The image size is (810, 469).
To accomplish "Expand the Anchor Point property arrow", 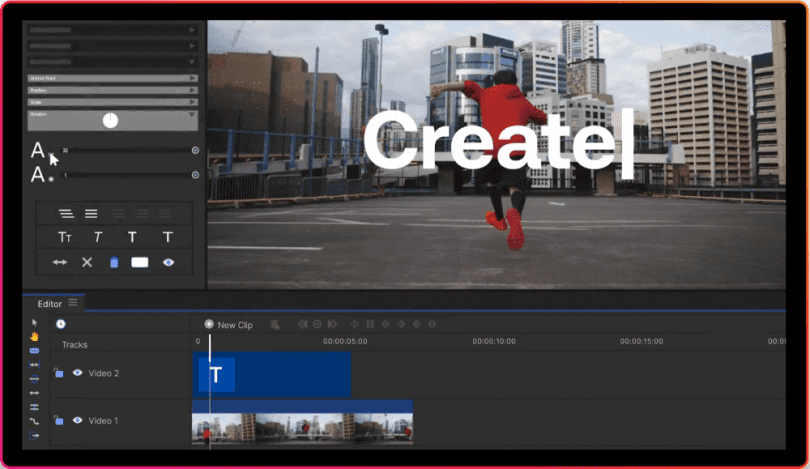I will [192, 78].
